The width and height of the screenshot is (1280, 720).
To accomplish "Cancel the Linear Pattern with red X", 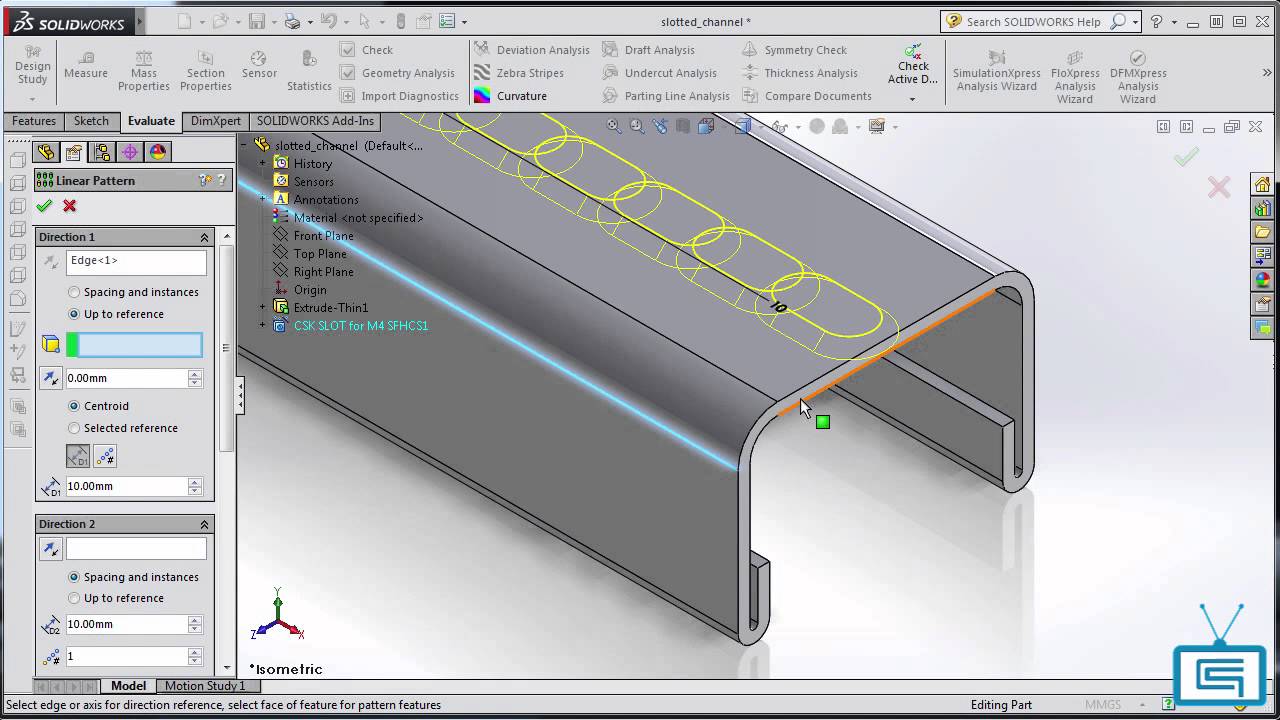I will point(69,206).
